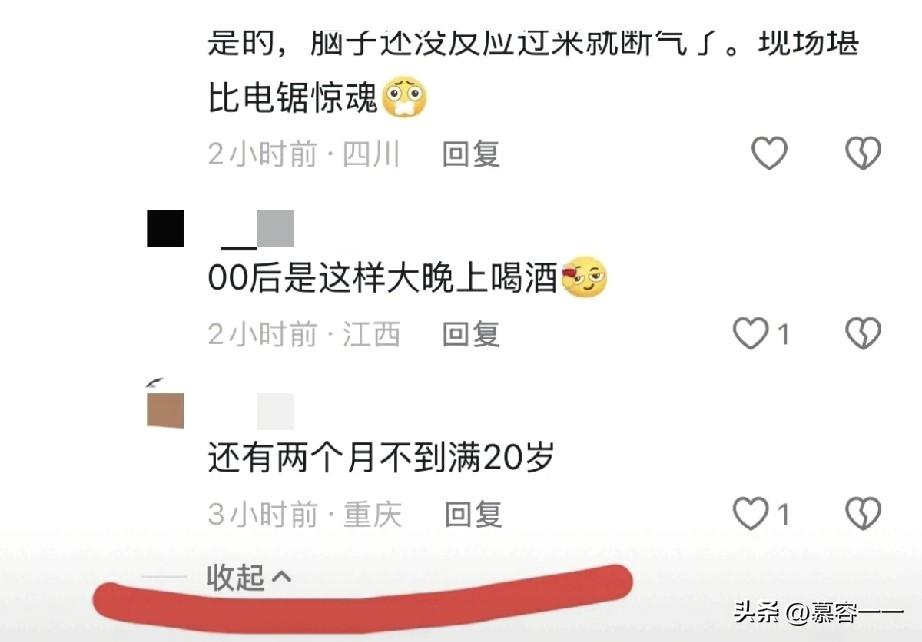Open the username next to black avatar
The image size is (922, 642).
point(258,229)
